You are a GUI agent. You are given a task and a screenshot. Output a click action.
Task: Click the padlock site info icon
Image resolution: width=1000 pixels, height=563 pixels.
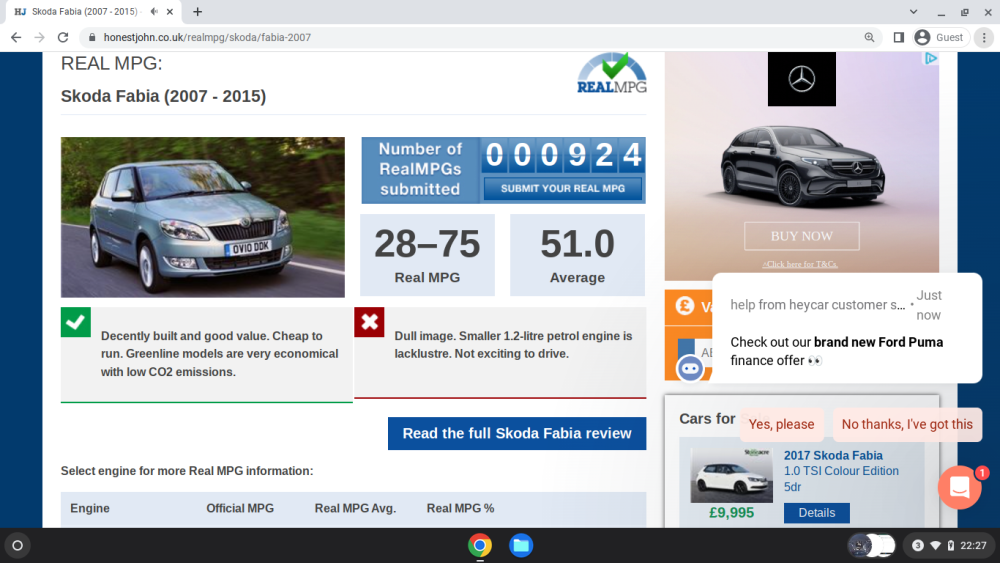click(92, 38)
